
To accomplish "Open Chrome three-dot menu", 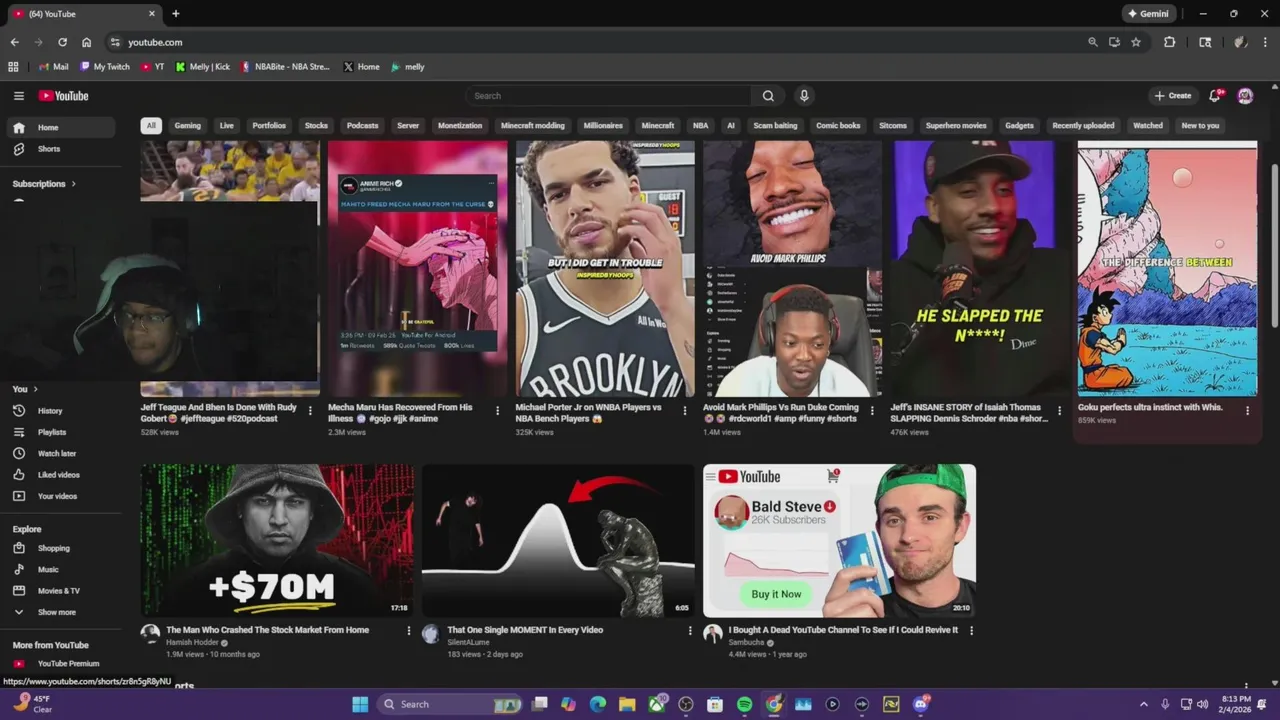I will (1265, 42).
